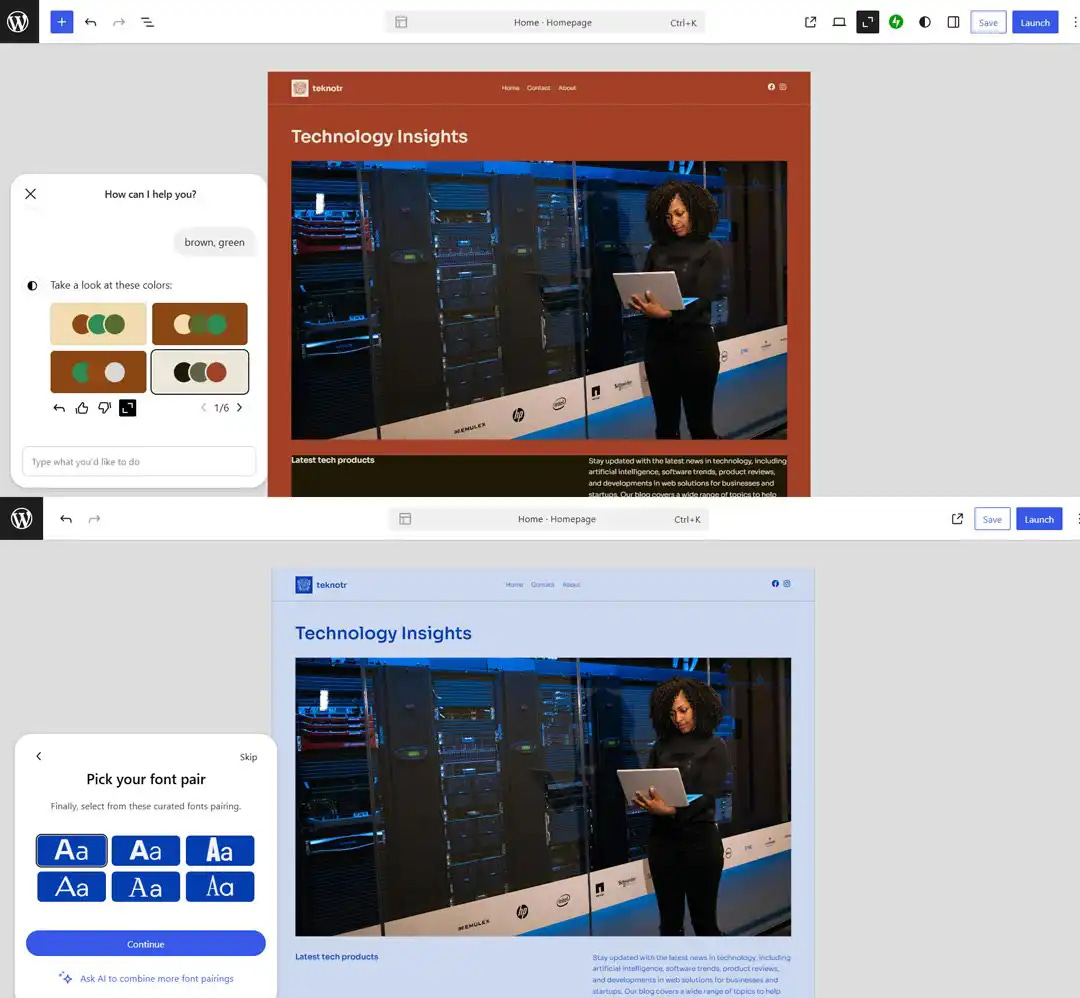1080x998 pixels.
Task: Select the second font pair in the top row
Action: point(146,851)
